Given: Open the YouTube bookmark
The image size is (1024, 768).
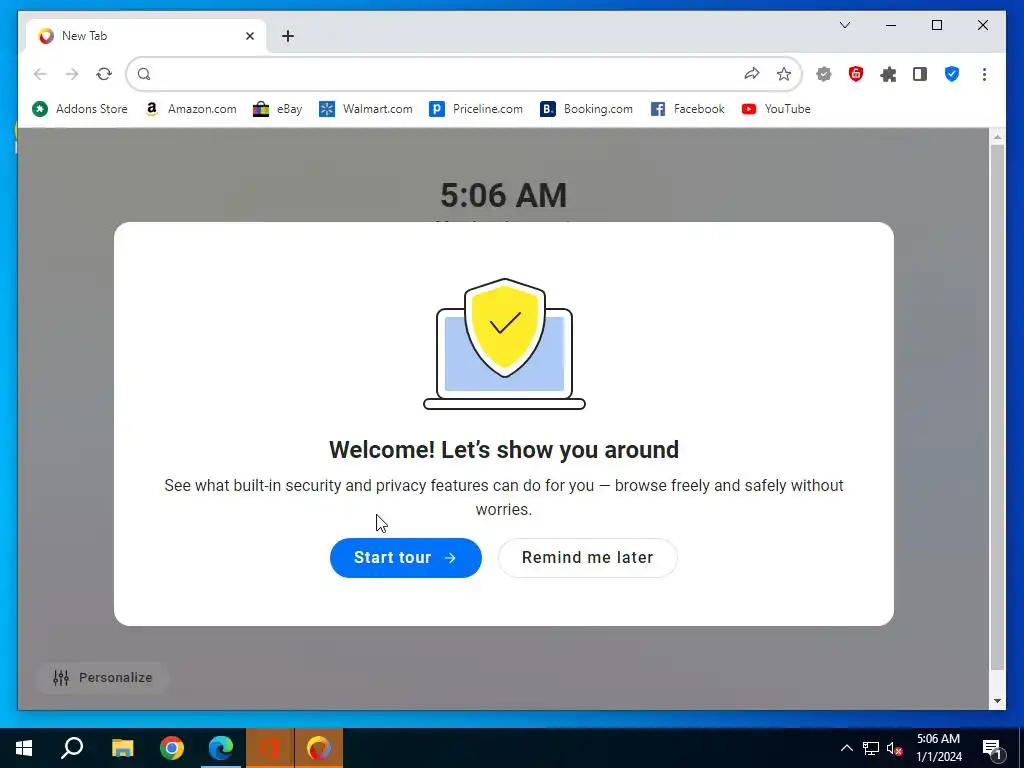Looking at the screenshot, I should pos(776,109).
